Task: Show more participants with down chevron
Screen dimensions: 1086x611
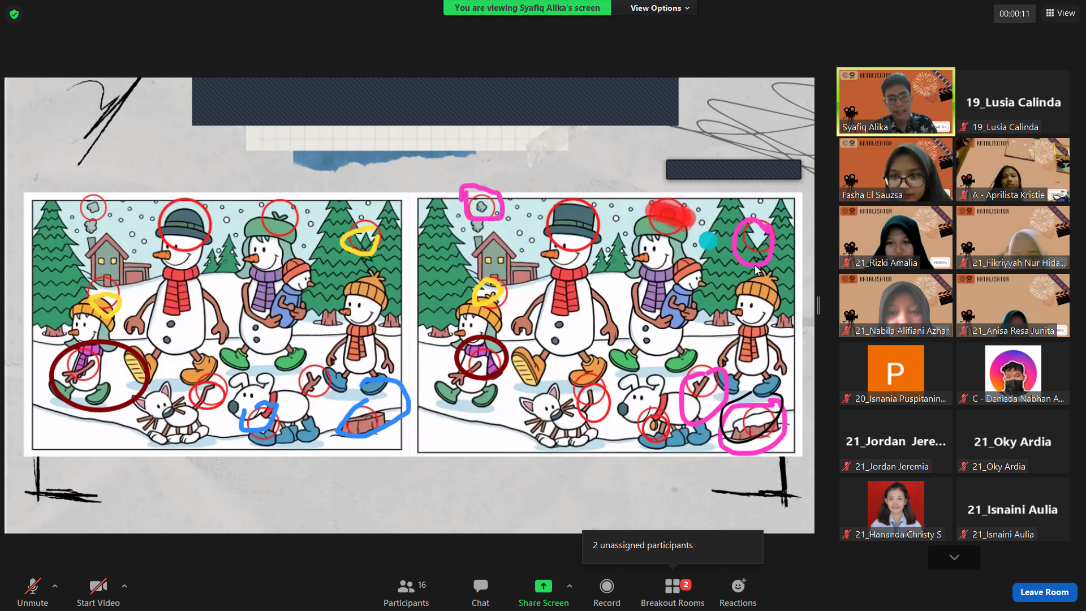Action: coord(954,557)
